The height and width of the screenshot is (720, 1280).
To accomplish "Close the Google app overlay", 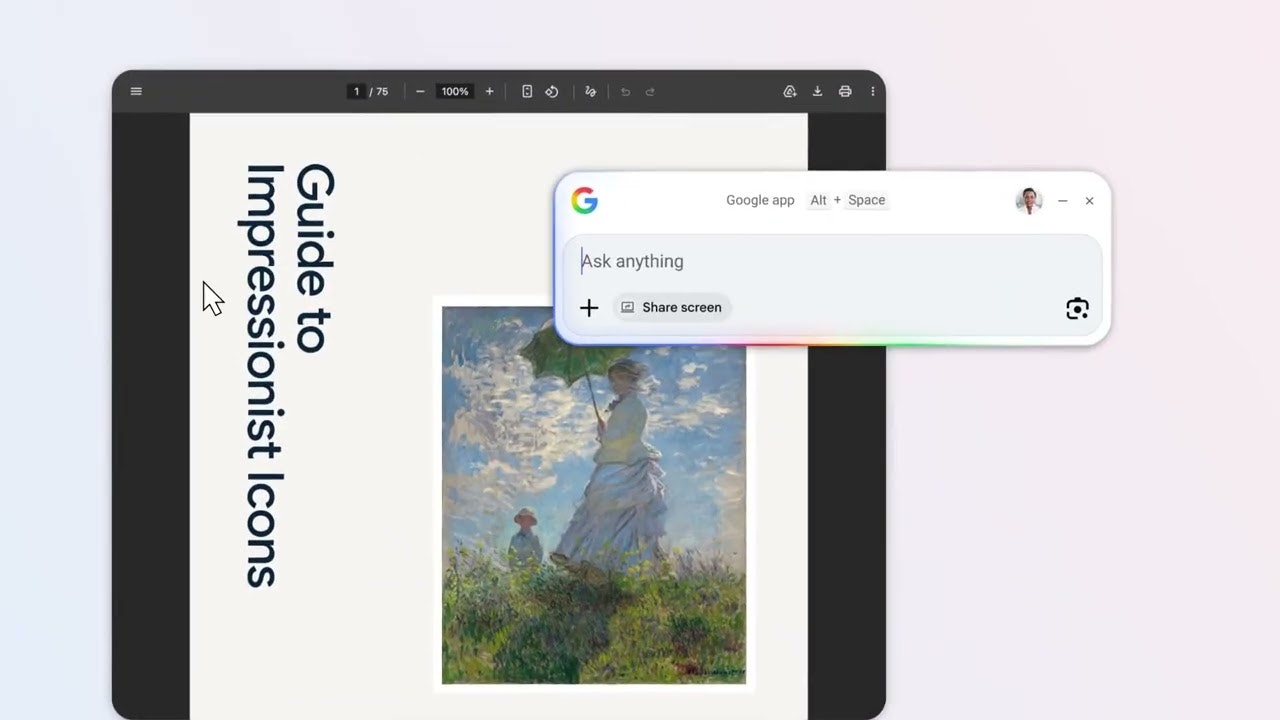I will pos(1090,201).
